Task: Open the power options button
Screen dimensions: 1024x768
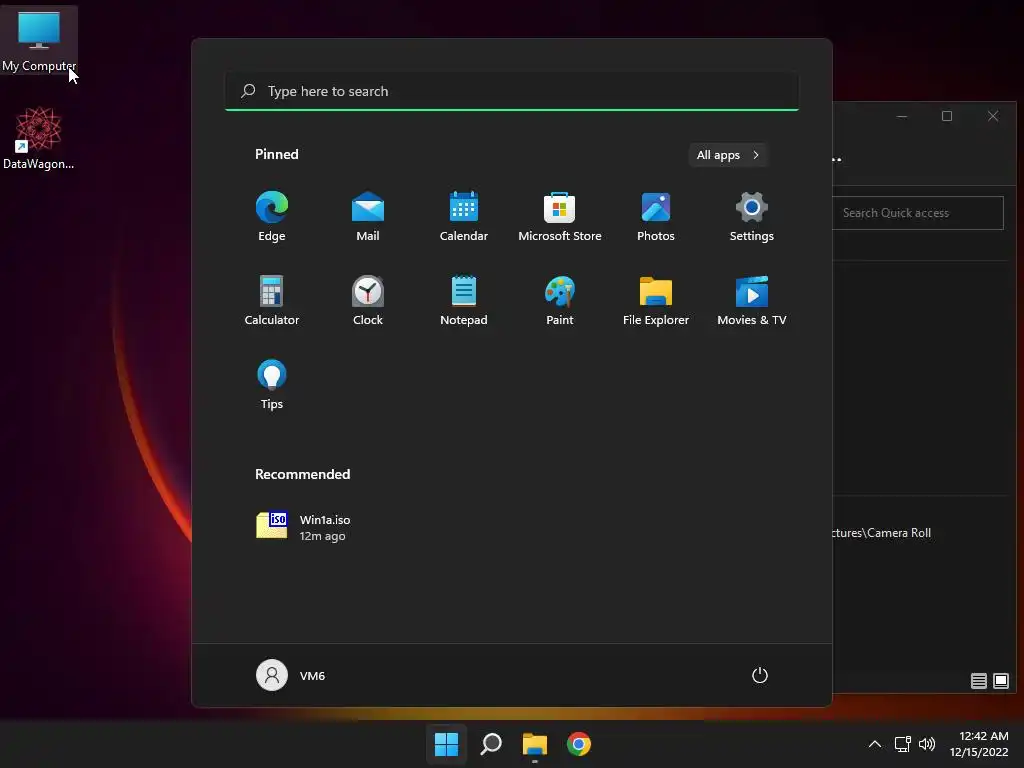Action: [760, 675]
